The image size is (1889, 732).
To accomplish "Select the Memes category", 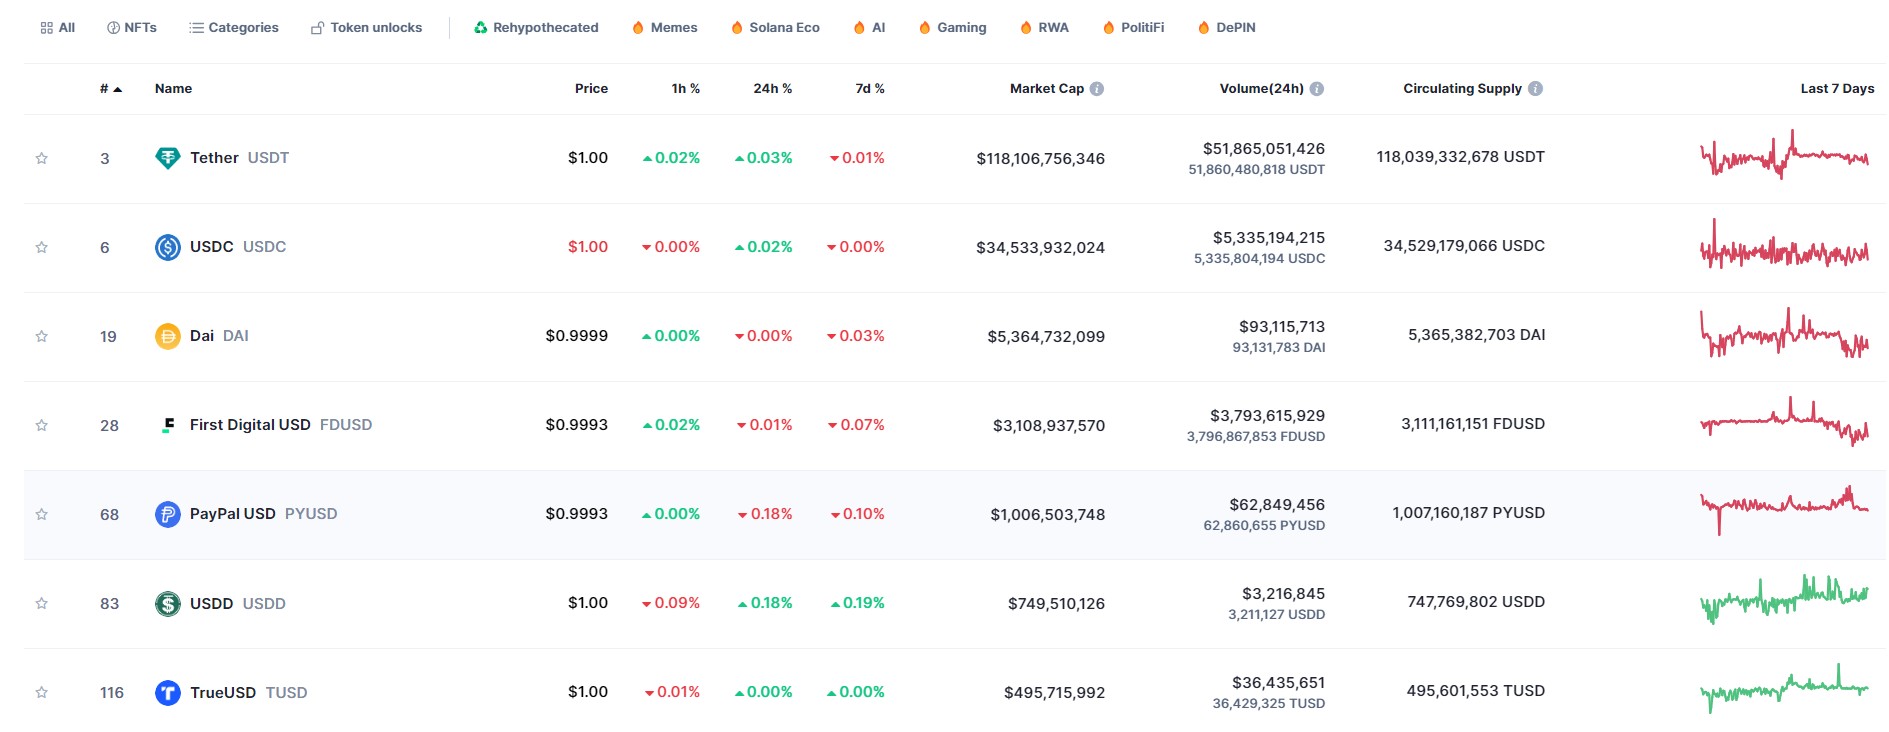I will tap(665, 28).
